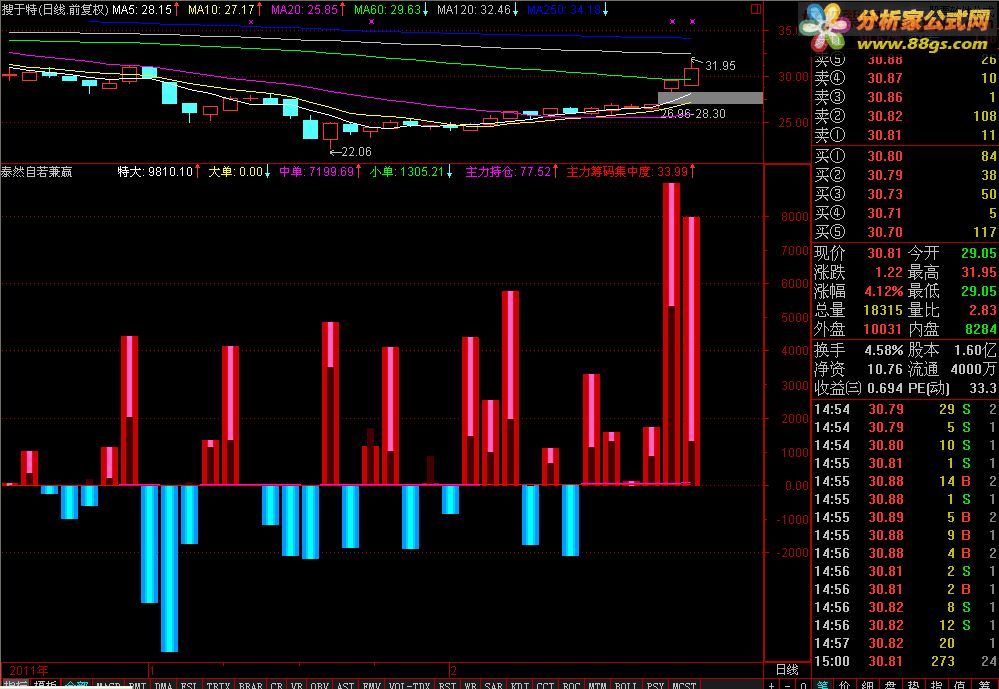This screenshot has height=689, width=999.
Task: Click the 卖② ask row at 30.82
Action: 905,116
